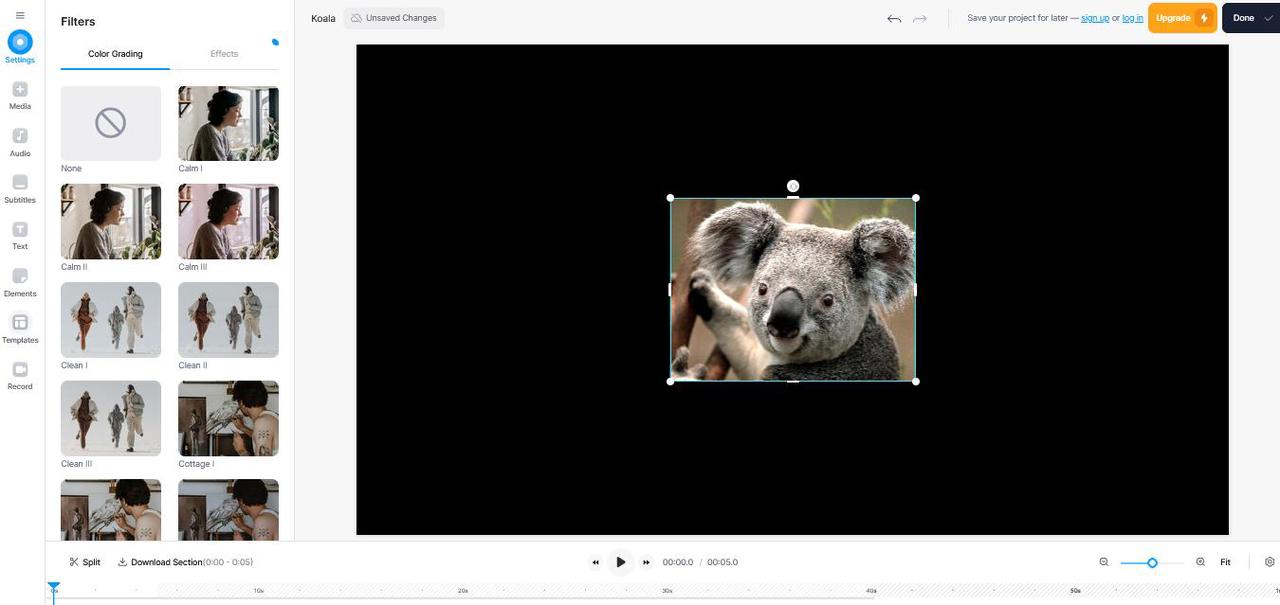Screen dimensions: 1280x605
Task: Click the sign up link
Action: [1095, 18]
